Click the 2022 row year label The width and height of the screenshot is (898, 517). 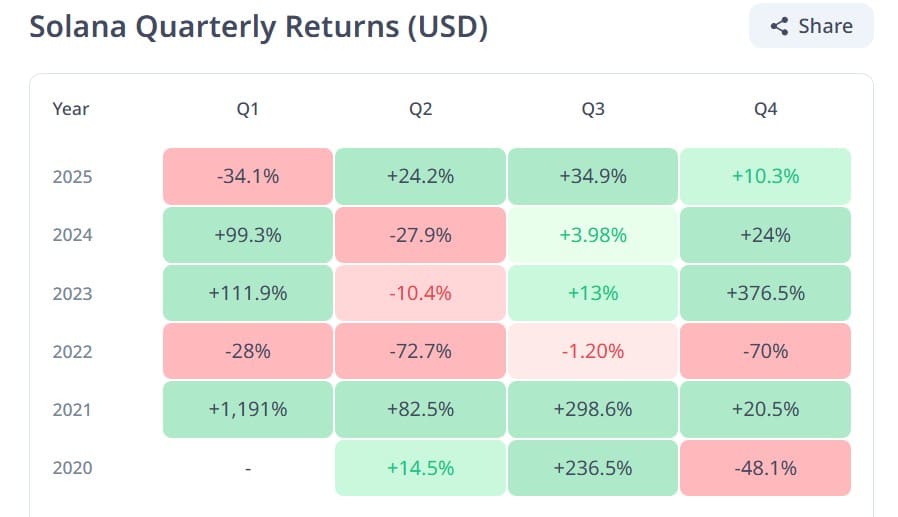(72, 351)
